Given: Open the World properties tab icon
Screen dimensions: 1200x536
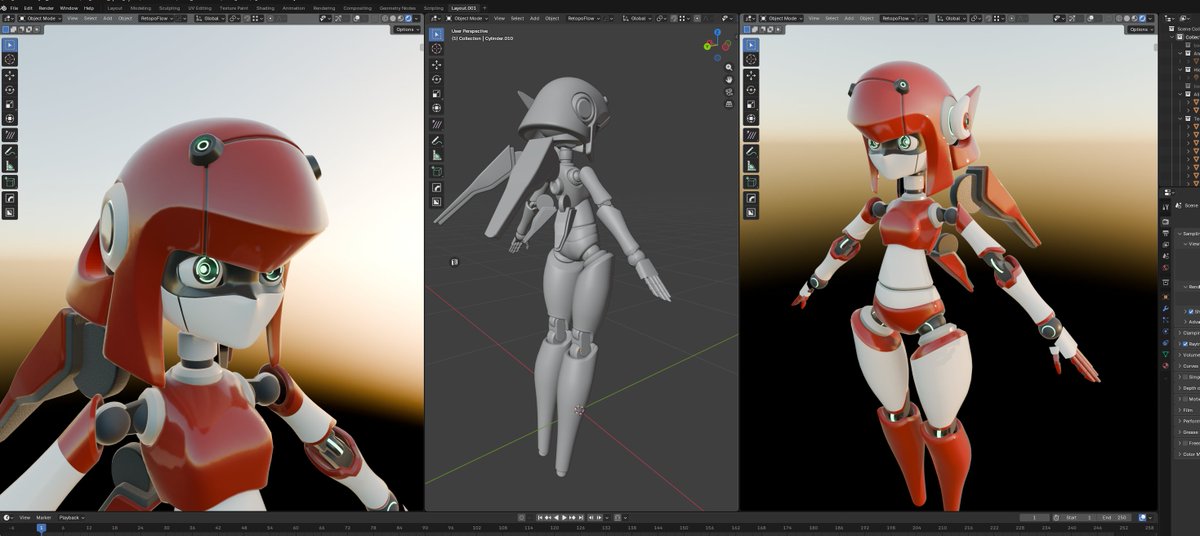Looking at the screenshot, I should point(1165,268).
